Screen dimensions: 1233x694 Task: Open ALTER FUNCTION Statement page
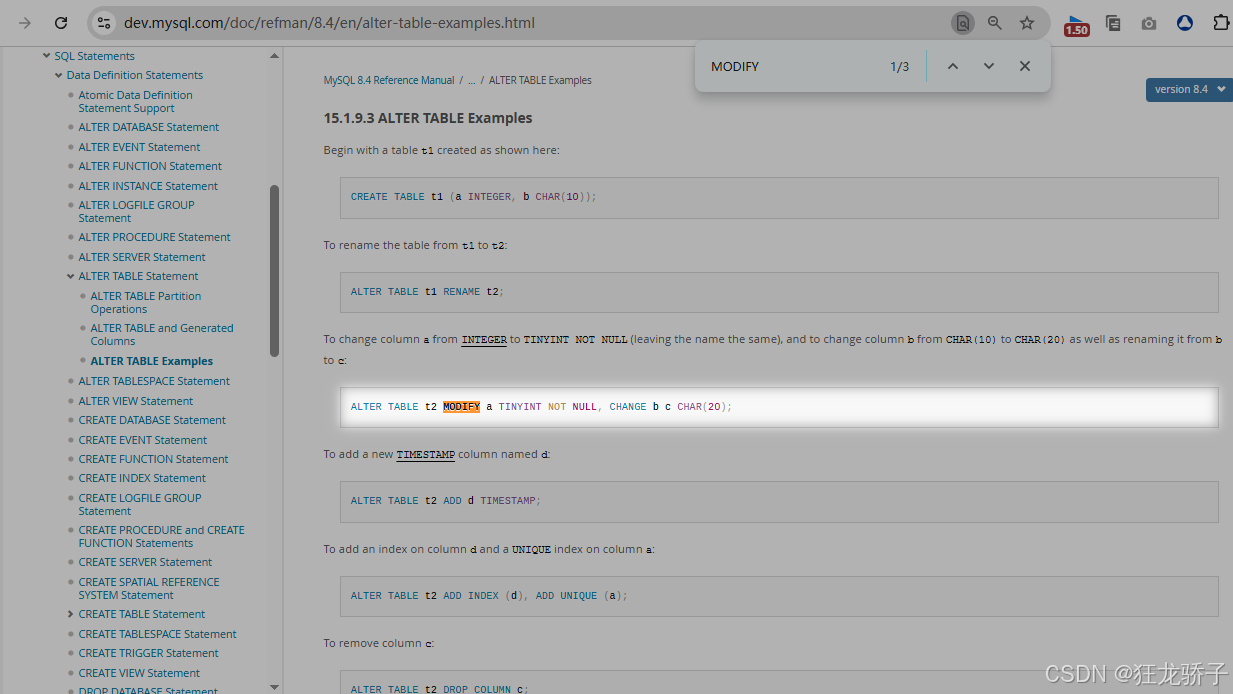150,166
